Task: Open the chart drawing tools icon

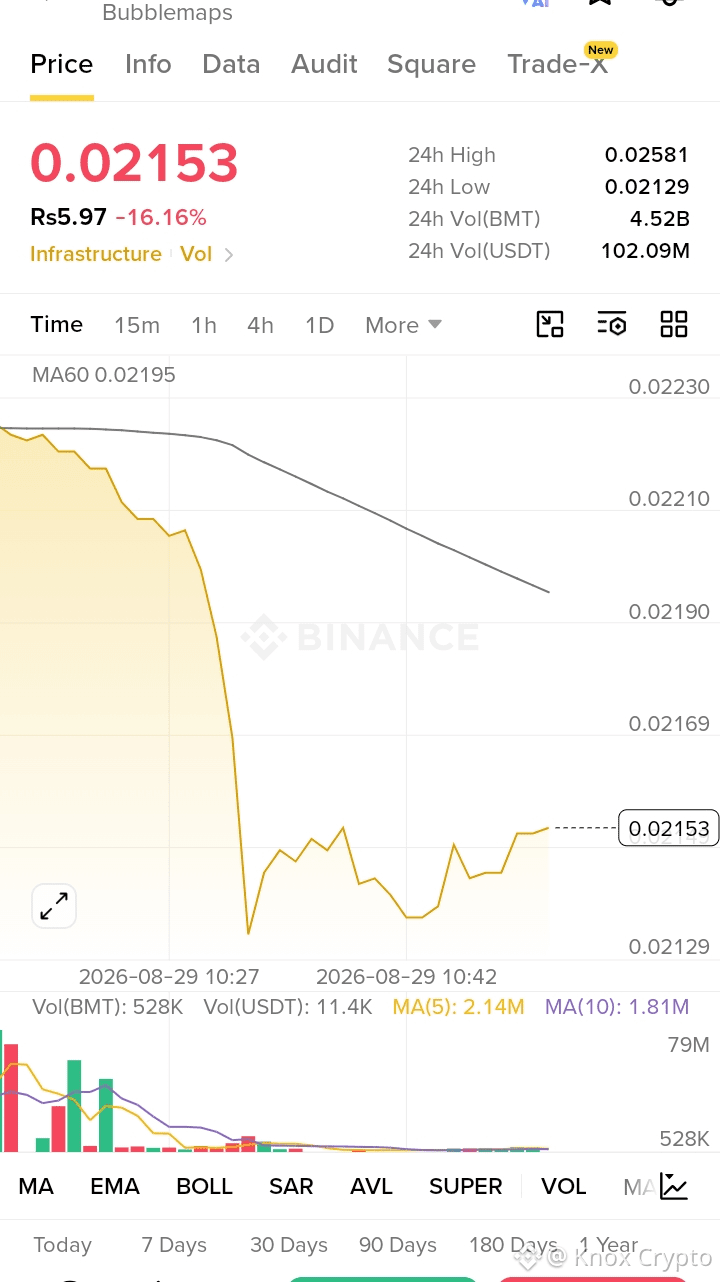Action: coord(550,324)
